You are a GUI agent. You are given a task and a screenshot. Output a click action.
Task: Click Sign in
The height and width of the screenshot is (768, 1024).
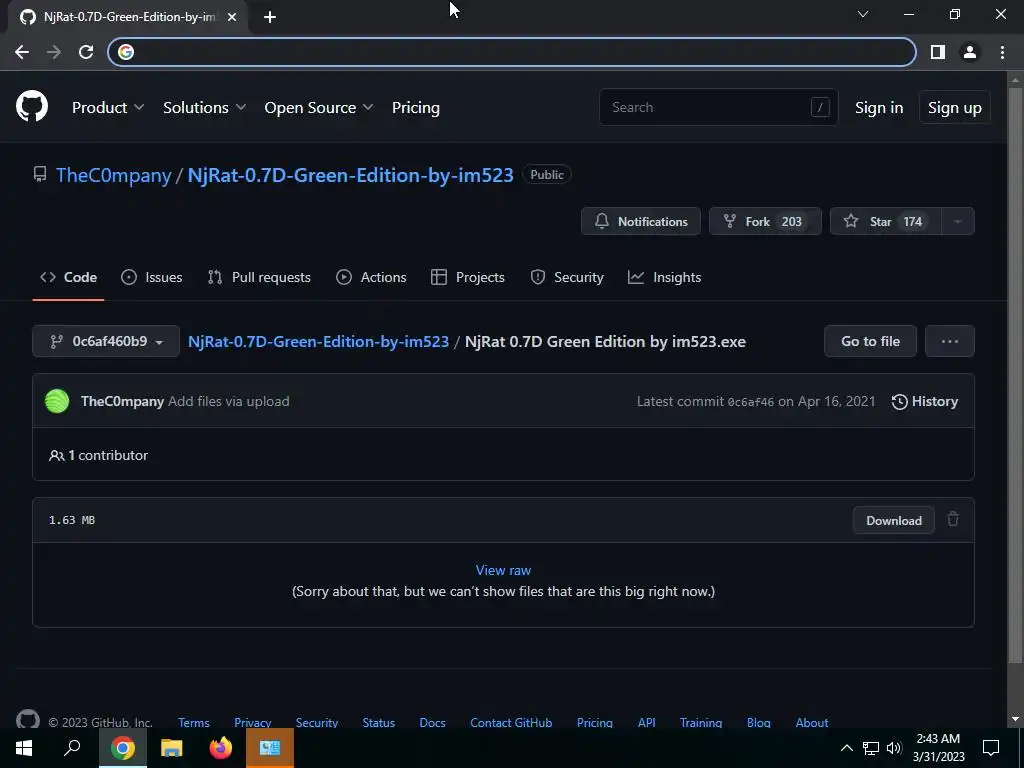point(879,108)
